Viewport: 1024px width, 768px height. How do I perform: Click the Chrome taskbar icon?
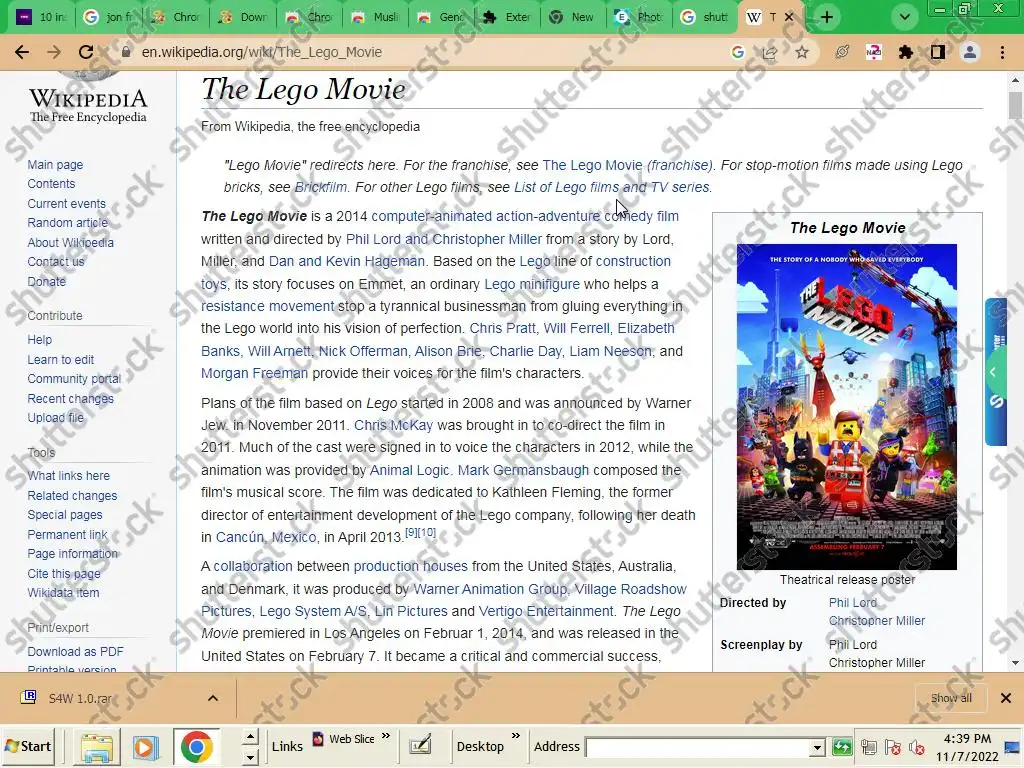pyautogui.click(x=197, y=747)
